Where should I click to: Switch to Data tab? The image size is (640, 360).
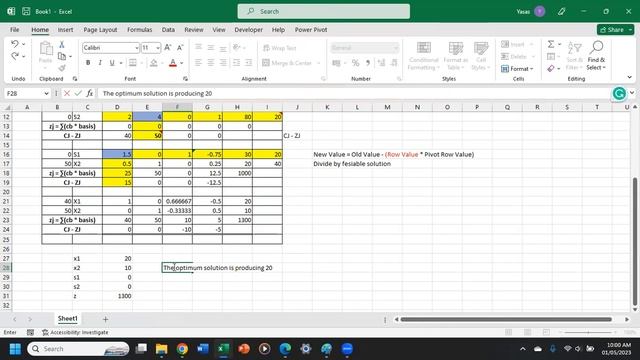(x=168, y=30)
